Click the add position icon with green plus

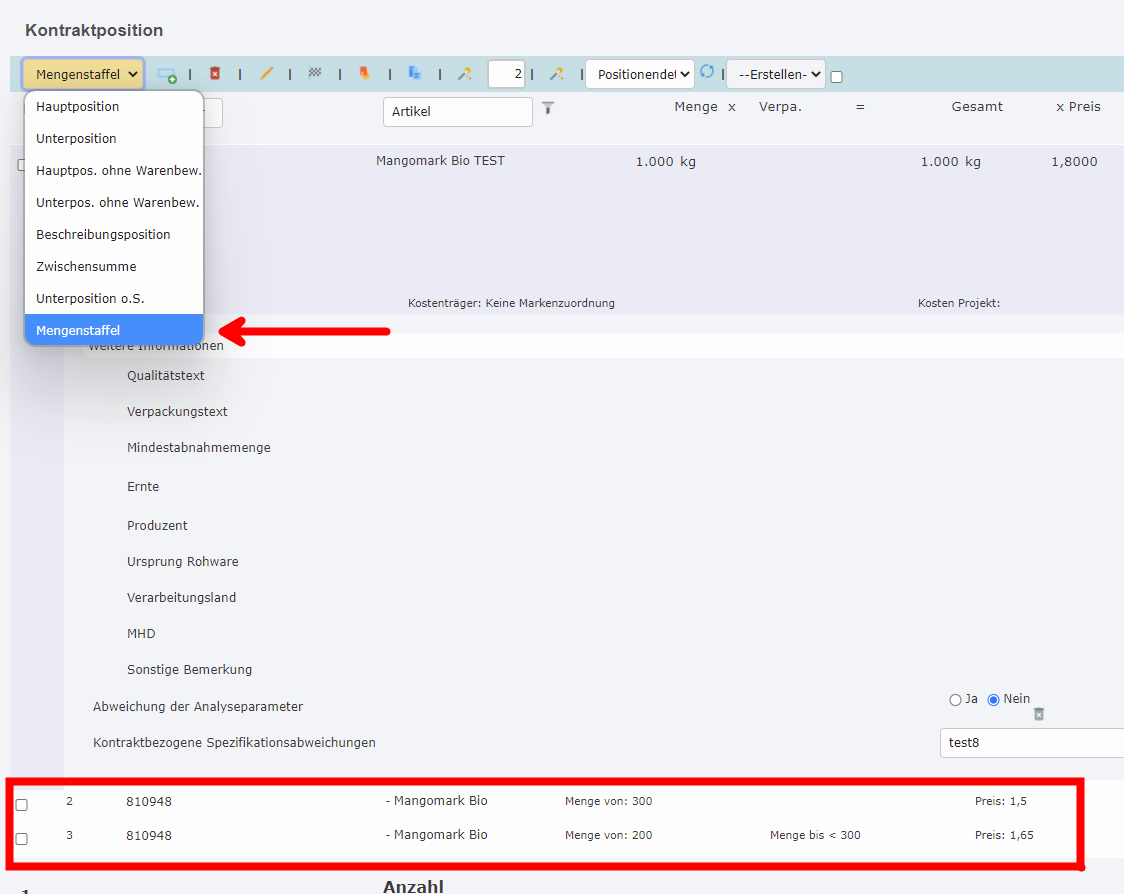coord(167,75)
